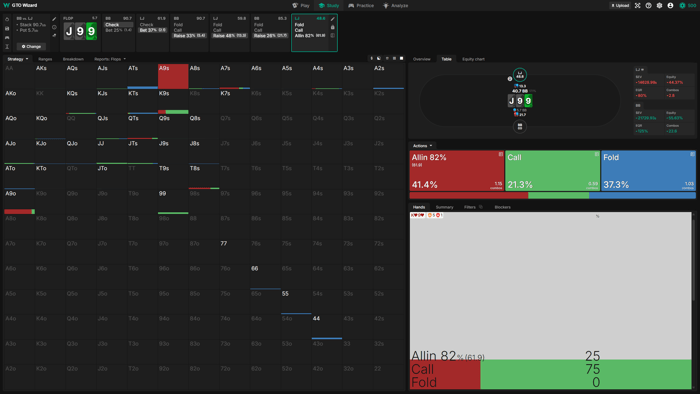
Task: Toggle the Filters switch icon
Action: [x=481, y=207]
